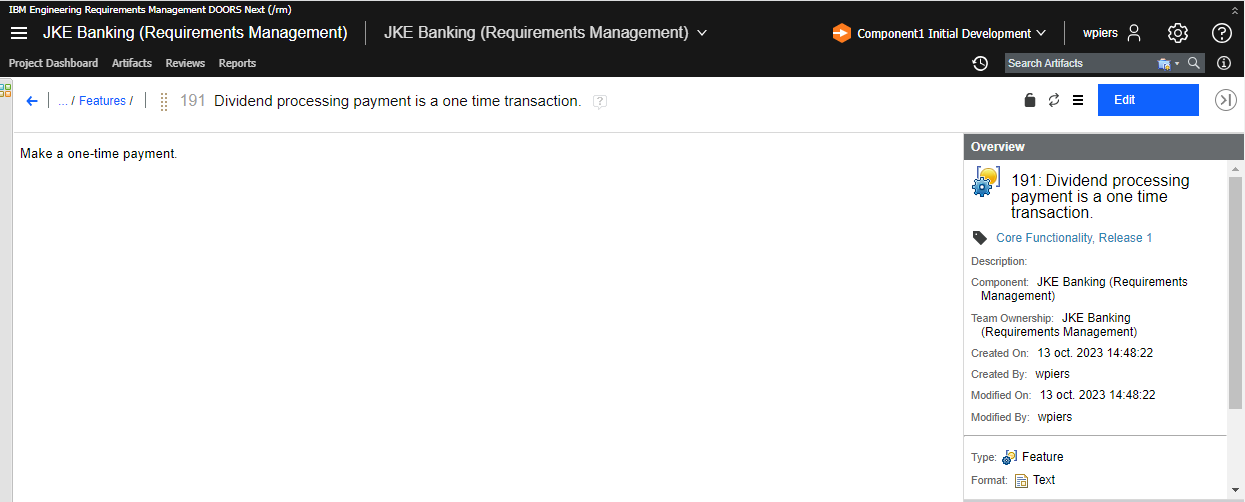The height and width of the screenshot is (502, 1245).
Task: Go to Project Dashboard
Action: point(53,63)
